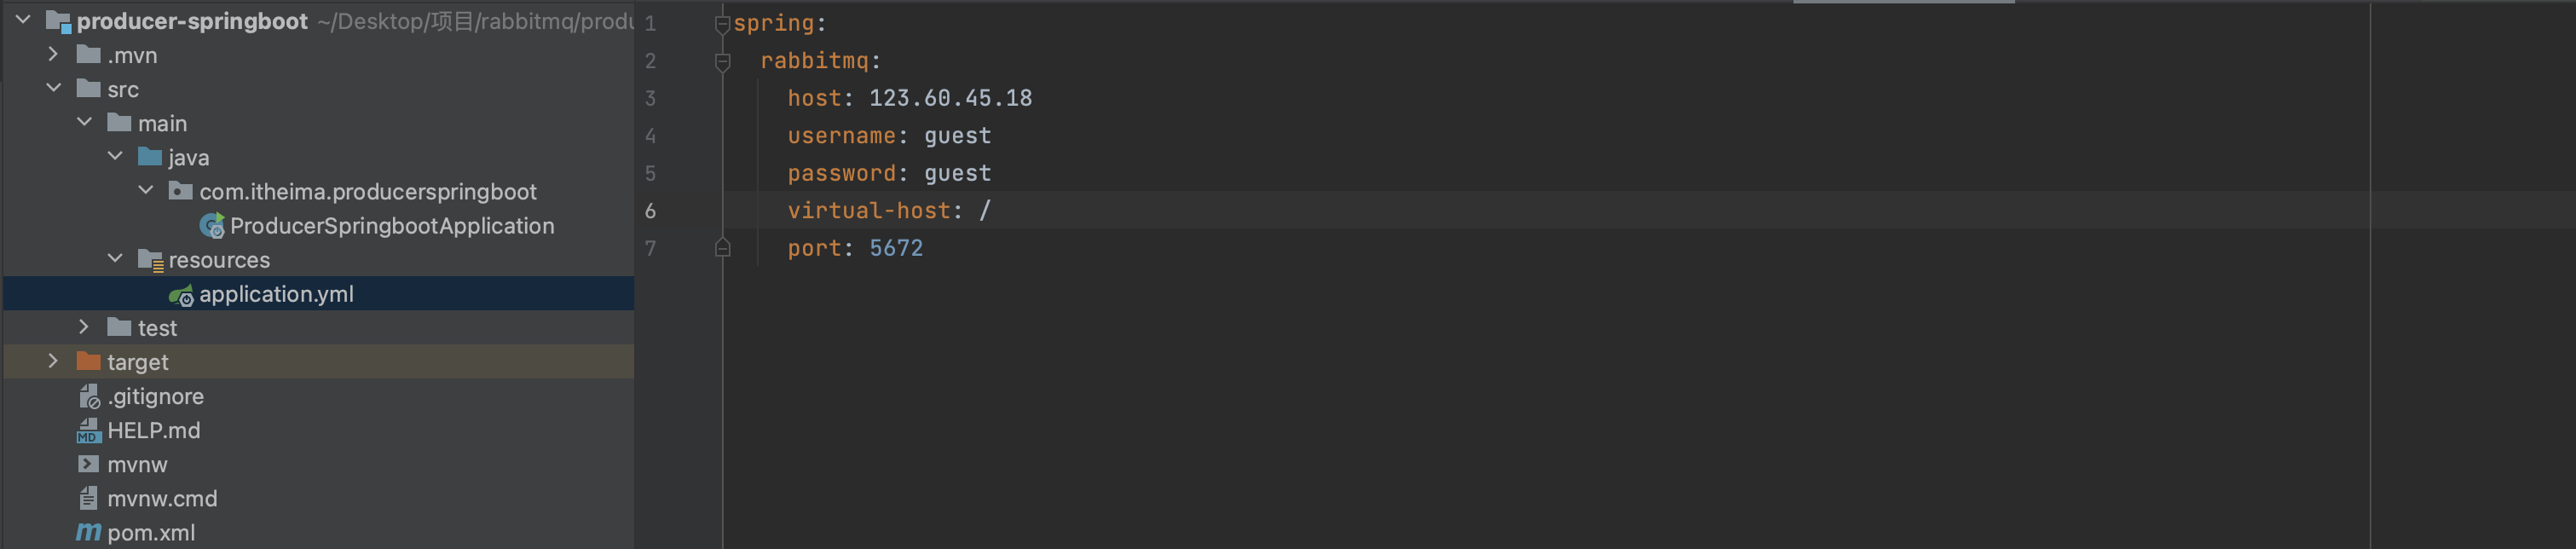2576x549 pixels.
Task: Select mvnw.cmd in project tree
Action: point(162,498)
